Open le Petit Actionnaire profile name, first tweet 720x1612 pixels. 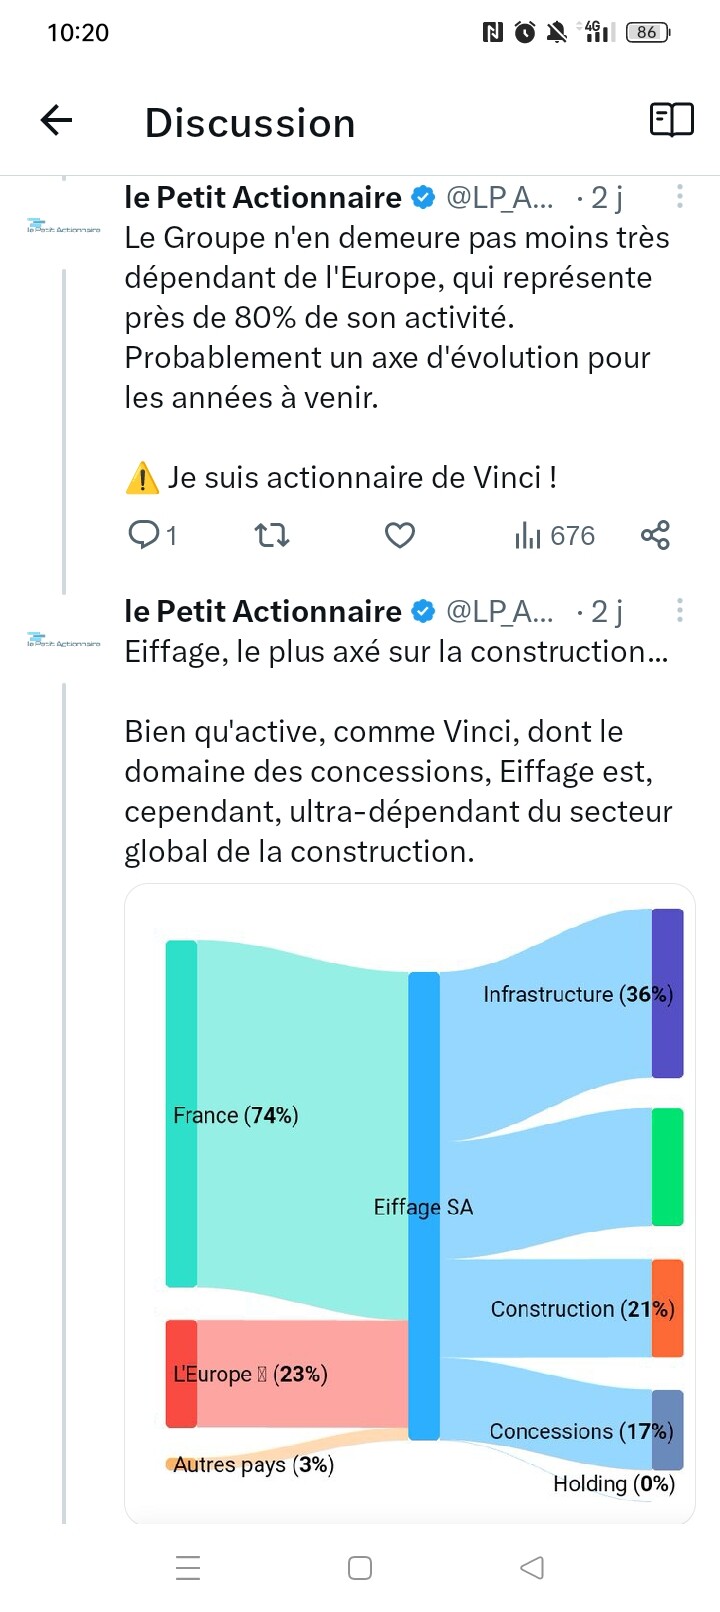[x=263, y=198]
